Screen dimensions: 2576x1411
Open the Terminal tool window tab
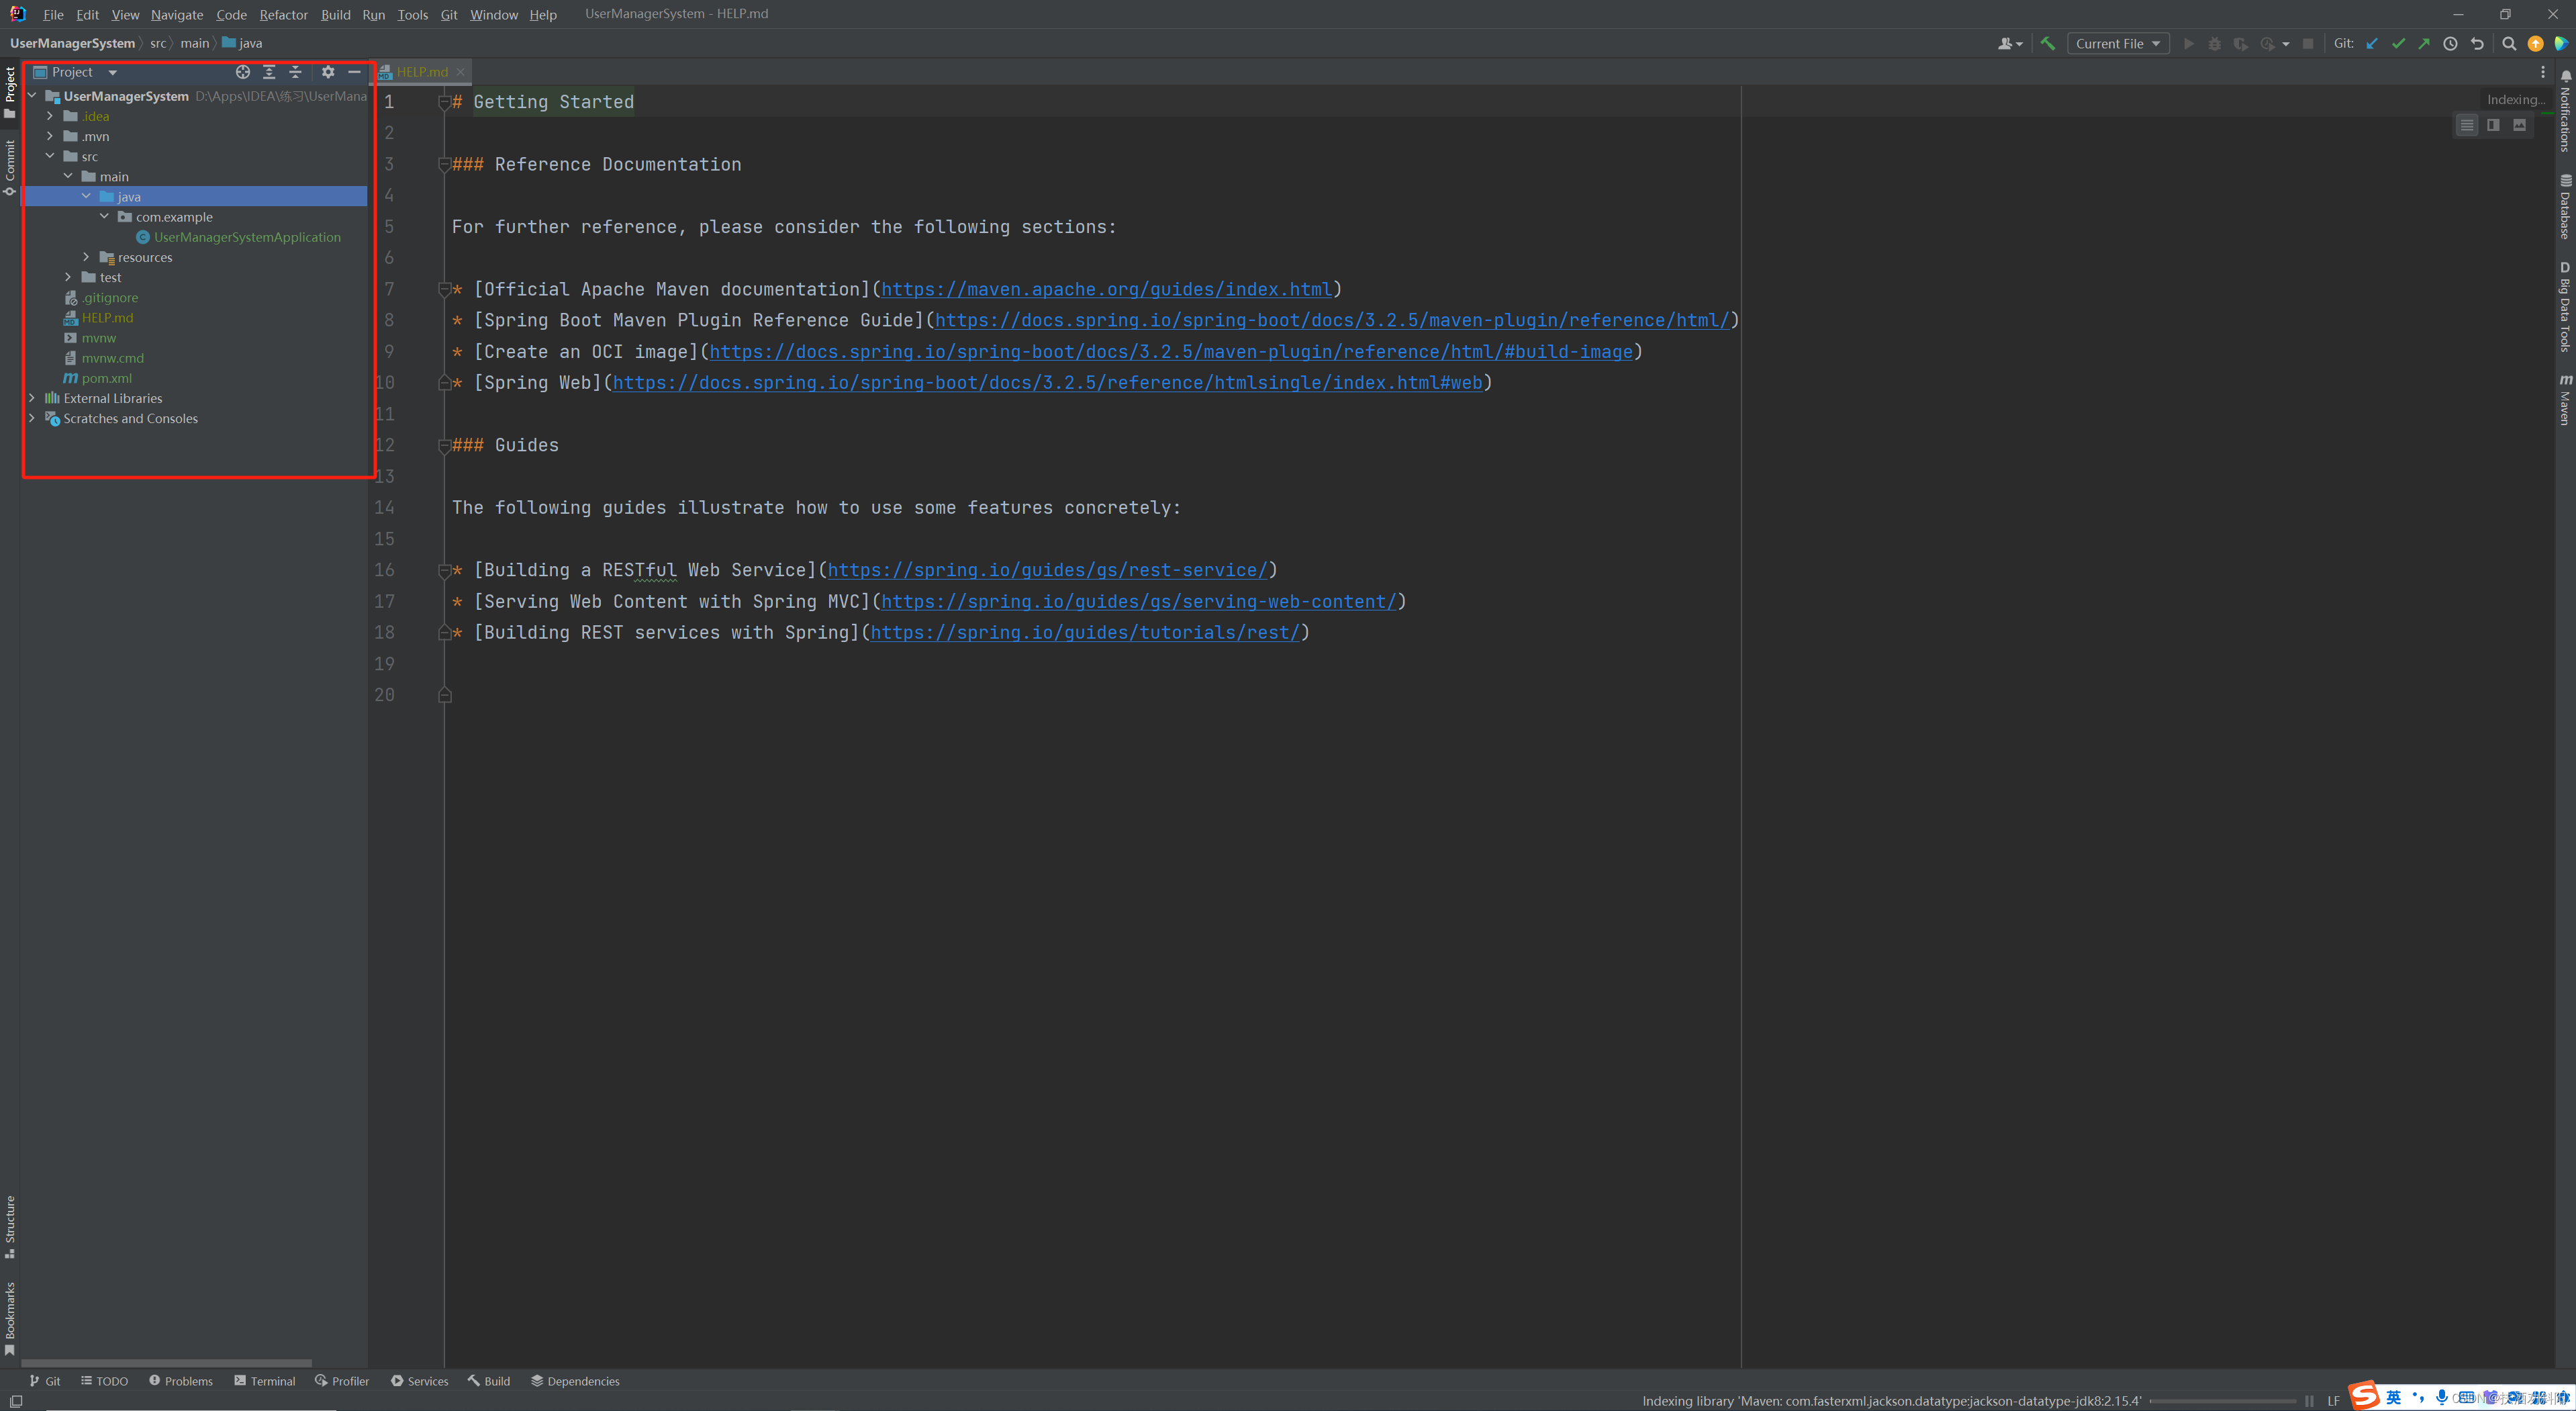(265, 1381)
